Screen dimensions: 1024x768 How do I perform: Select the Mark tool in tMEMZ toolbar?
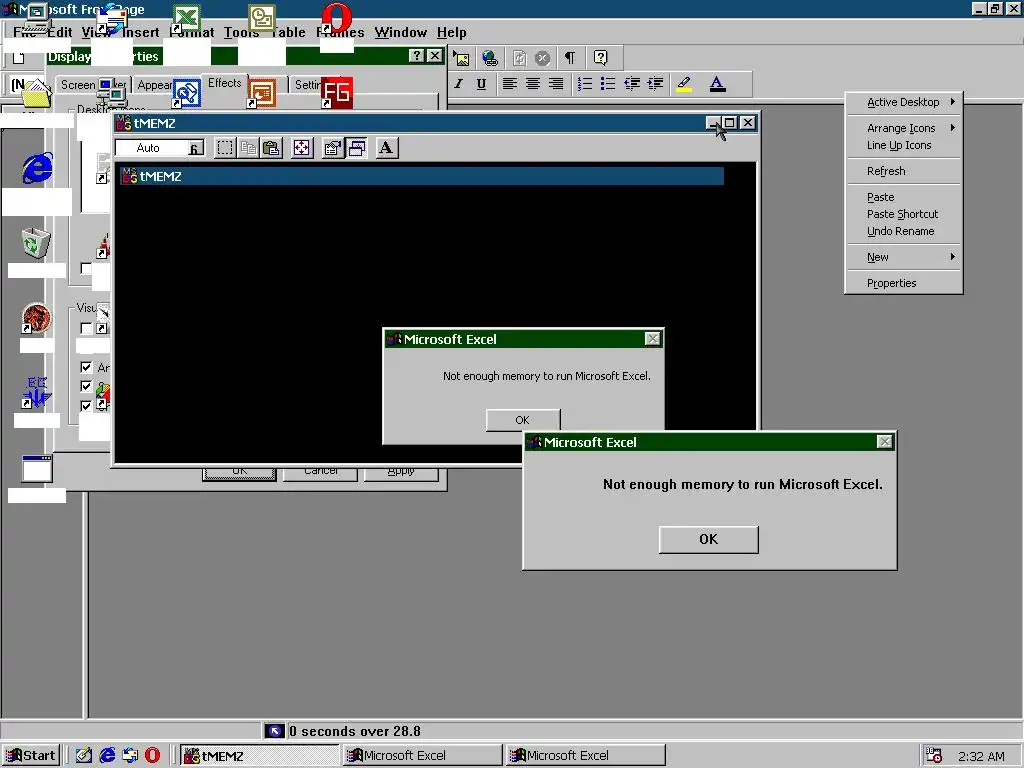[x=225, y=148]
